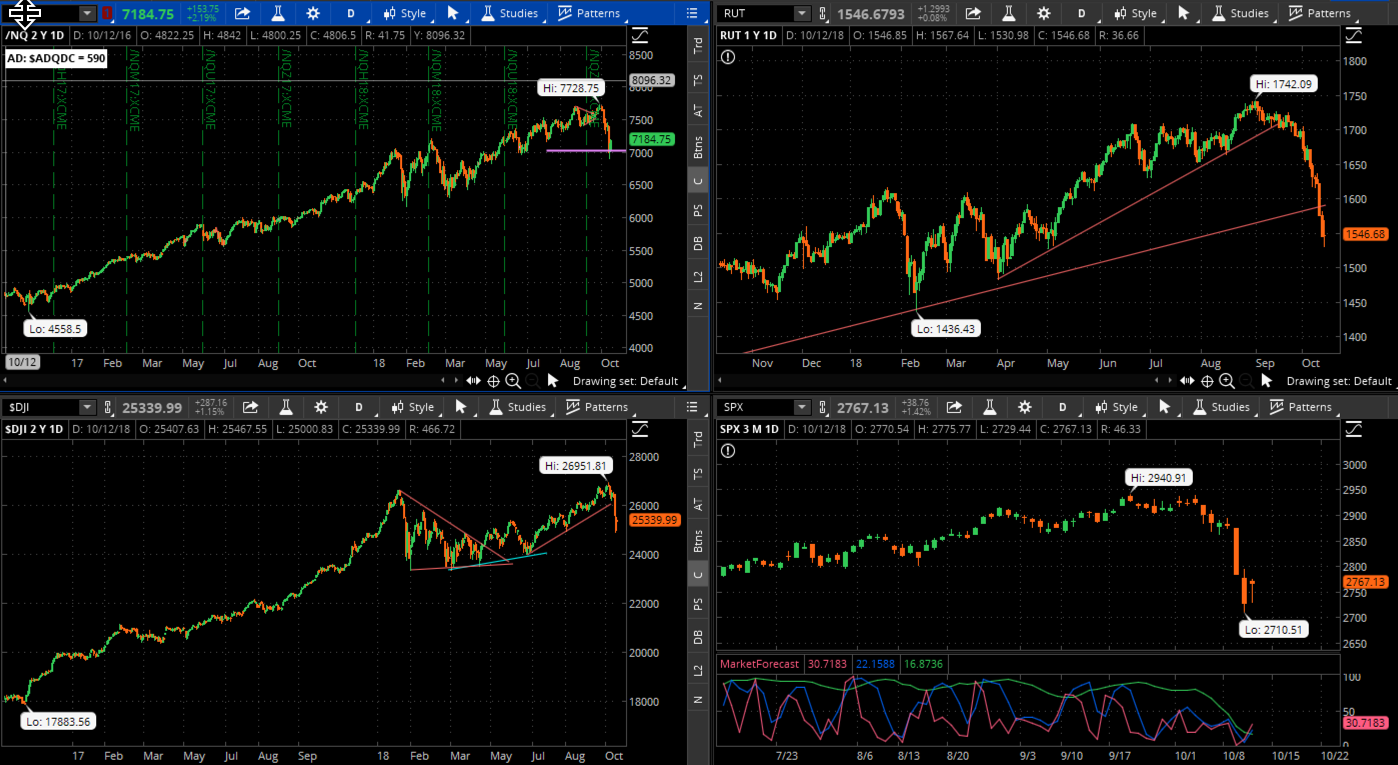
Task: Click exclamation alert icon in RUT chart
Action: (727, 56)
